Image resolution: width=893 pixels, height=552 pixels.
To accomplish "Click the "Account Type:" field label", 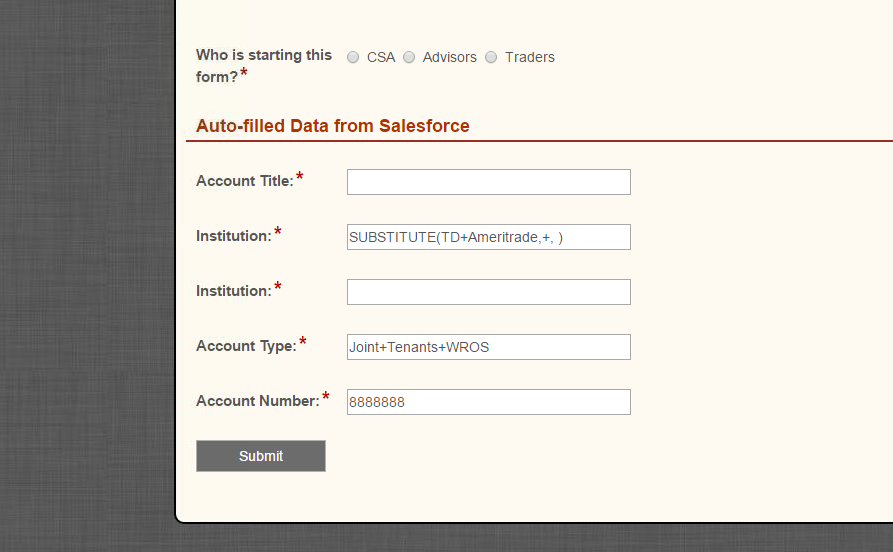I will 246,346.
